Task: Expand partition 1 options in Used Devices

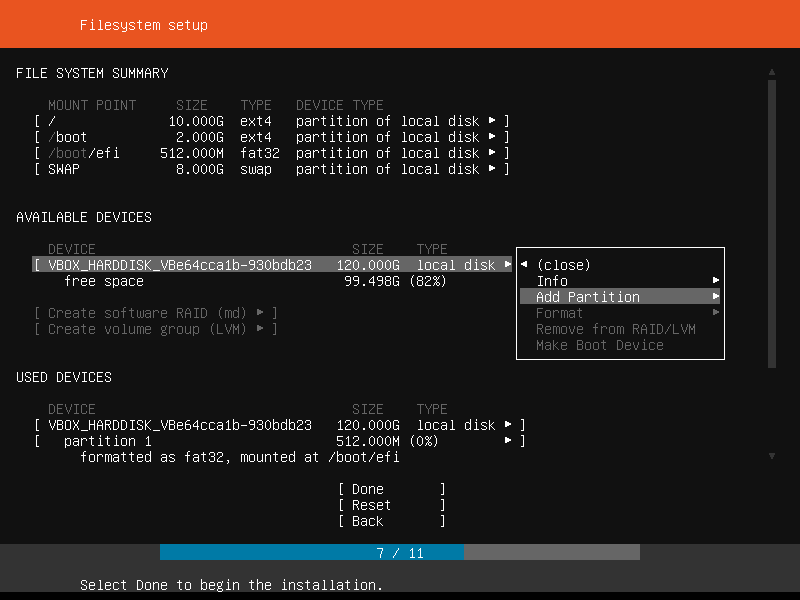Action: coord(508,440)
